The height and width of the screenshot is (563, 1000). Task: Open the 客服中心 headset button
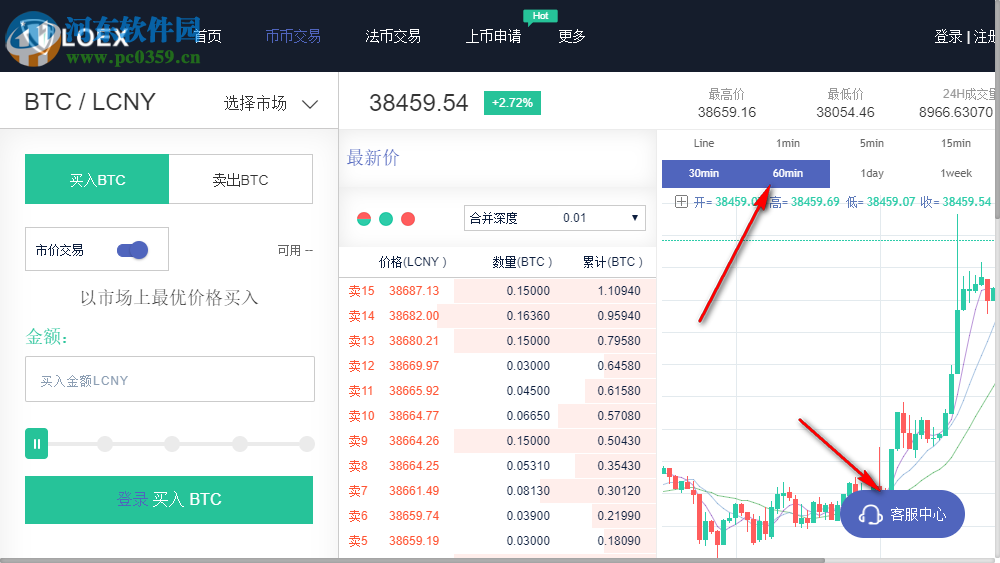click(902, 514)
